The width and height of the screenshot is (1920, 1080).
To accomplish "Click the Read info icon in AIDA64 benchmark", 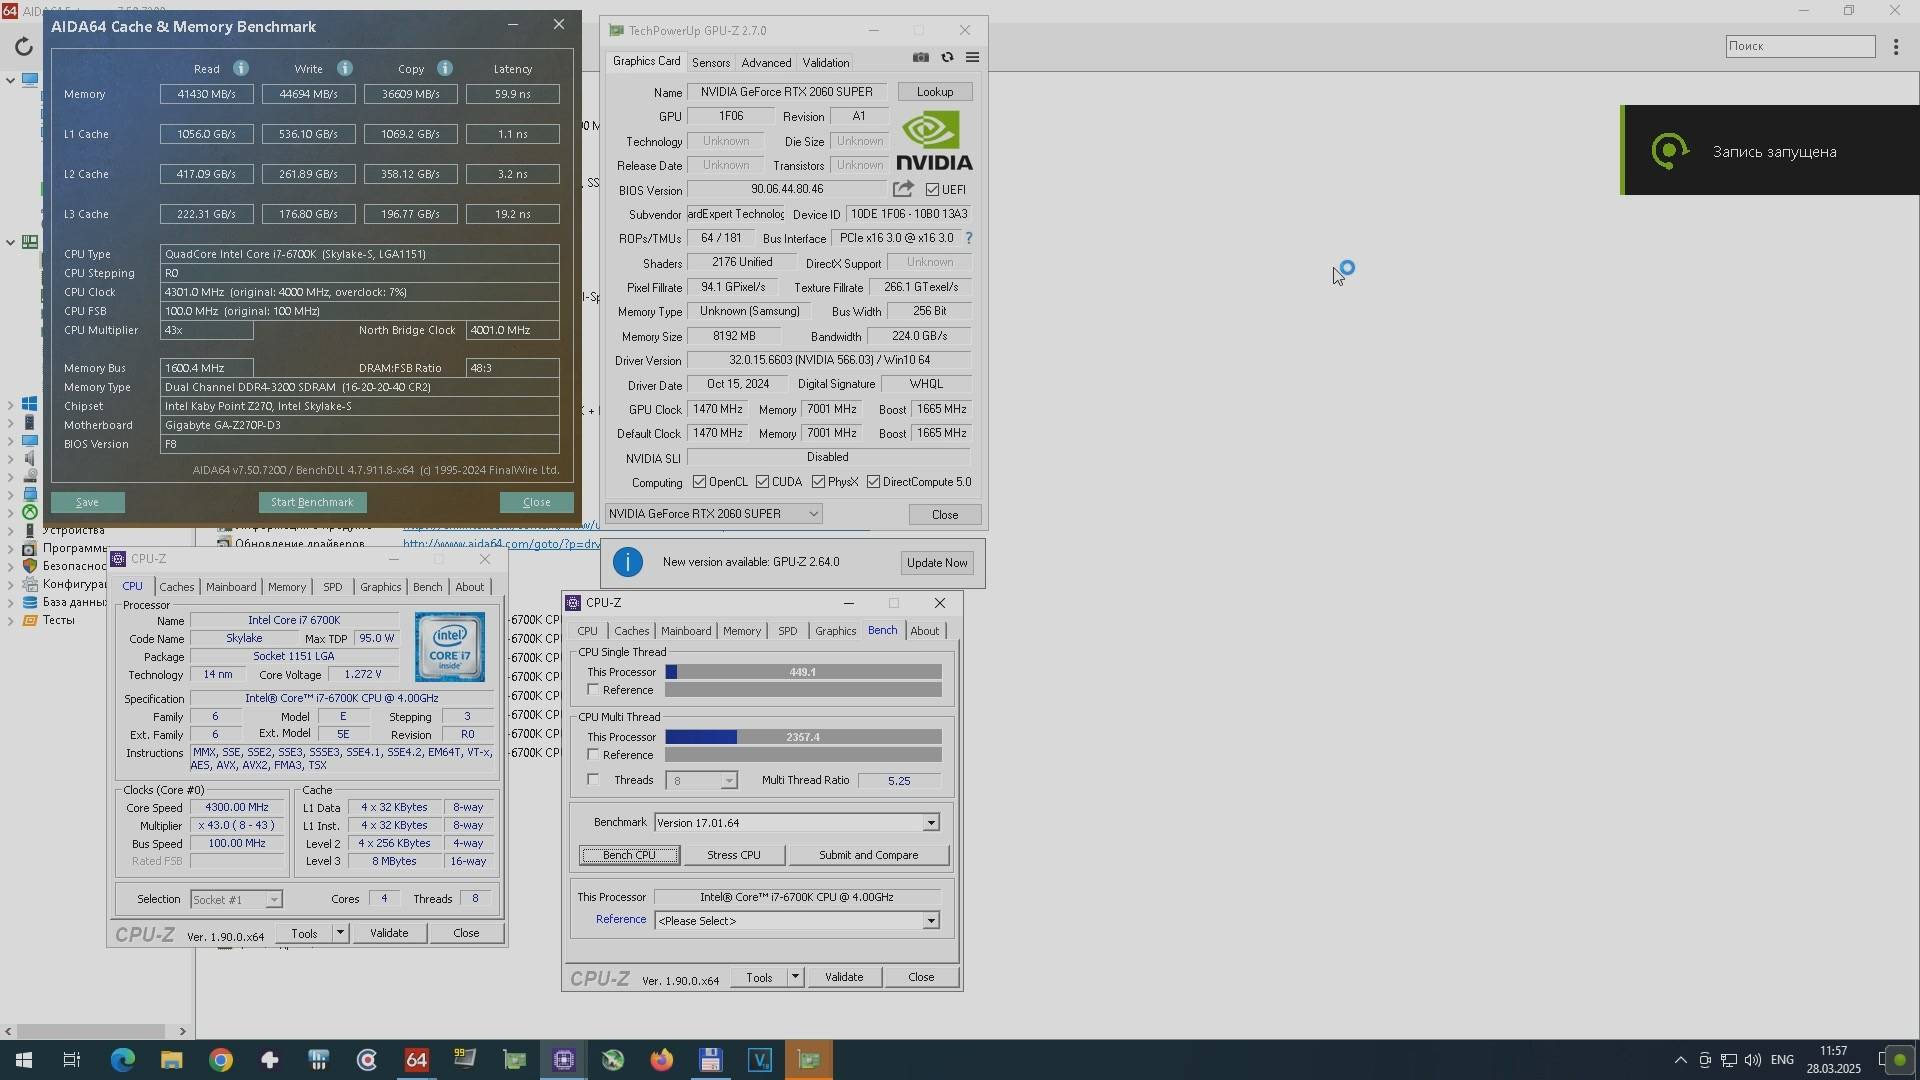I will tap(241, 68).
